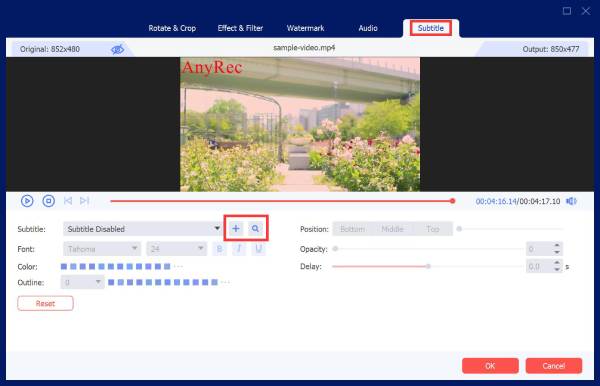Switch to Rotate & Crop tab
The width and height of the screenshot is (600, 386).
coord(172,28)
